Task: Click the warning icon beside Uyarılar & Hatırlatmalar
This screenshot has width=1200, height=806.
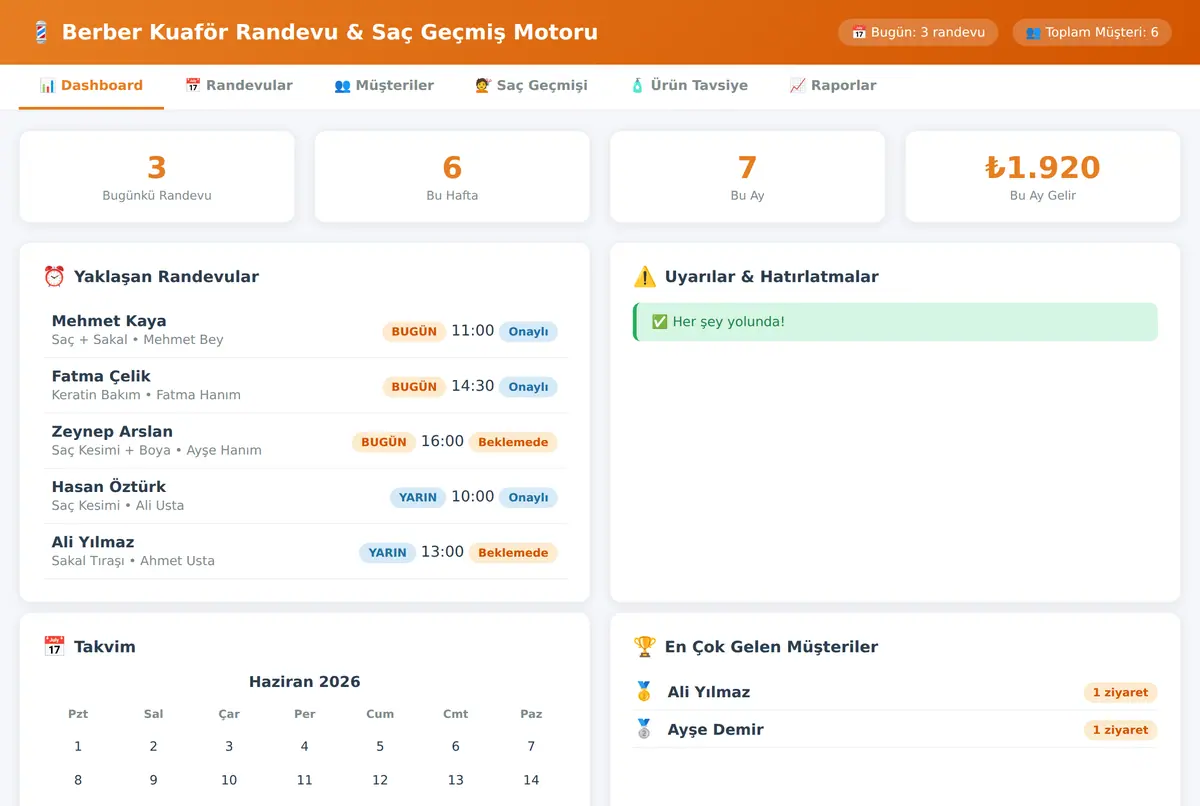Action: point(645,277)
